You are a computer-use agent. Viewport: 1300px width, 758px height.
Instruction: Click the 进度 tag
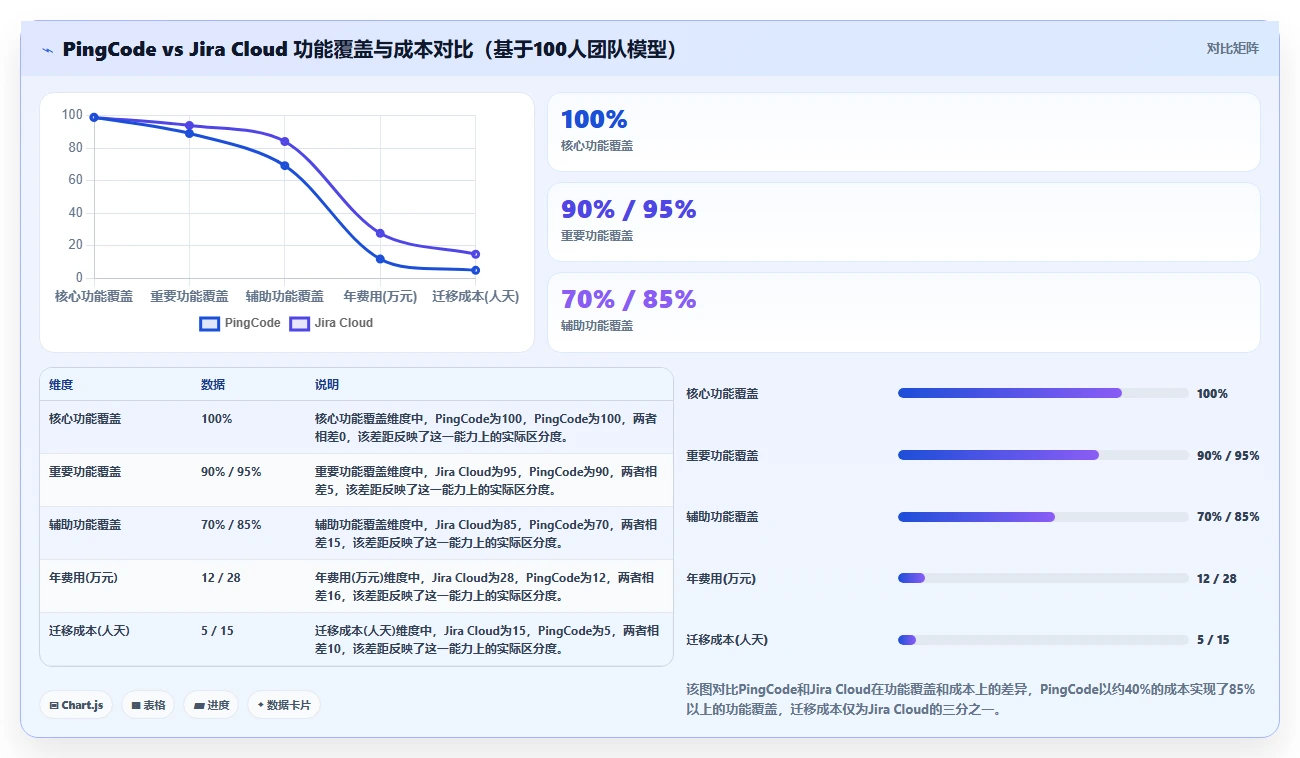click(x=212, y=705)
